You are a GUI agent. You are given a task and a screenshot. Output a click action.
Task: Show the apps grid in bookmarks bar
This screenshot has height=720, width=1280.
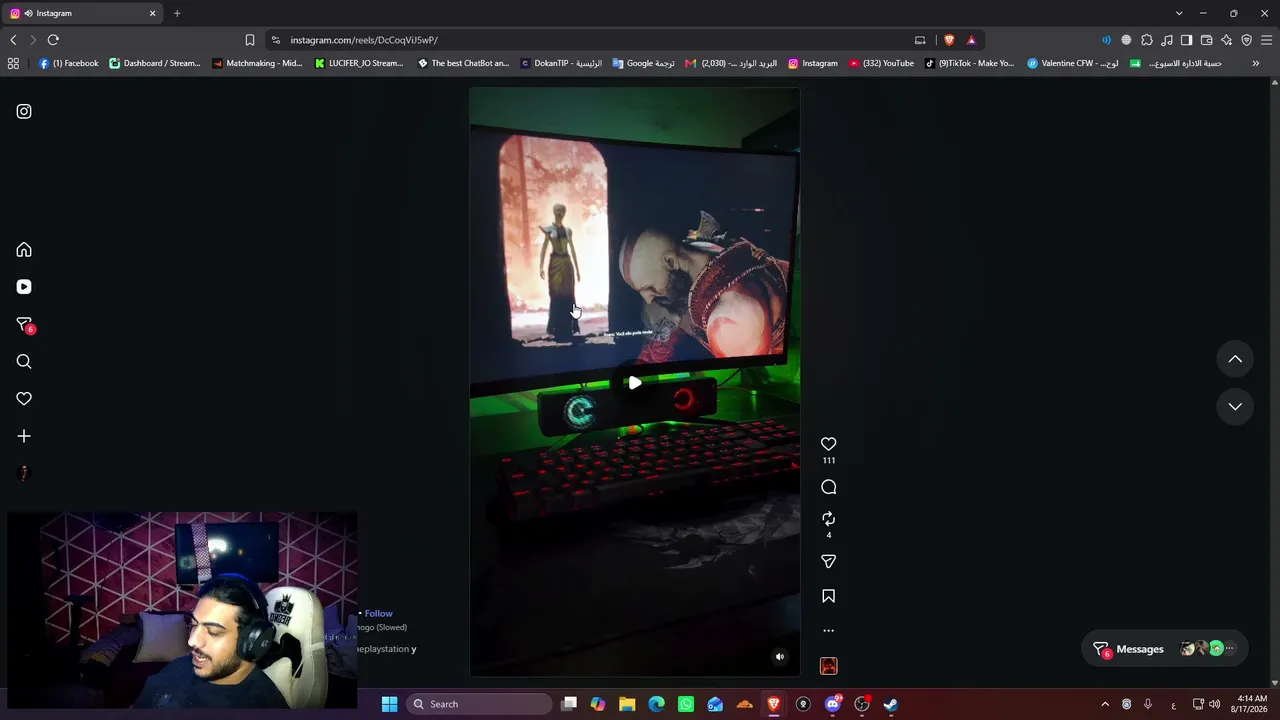(x=13, y=63)
